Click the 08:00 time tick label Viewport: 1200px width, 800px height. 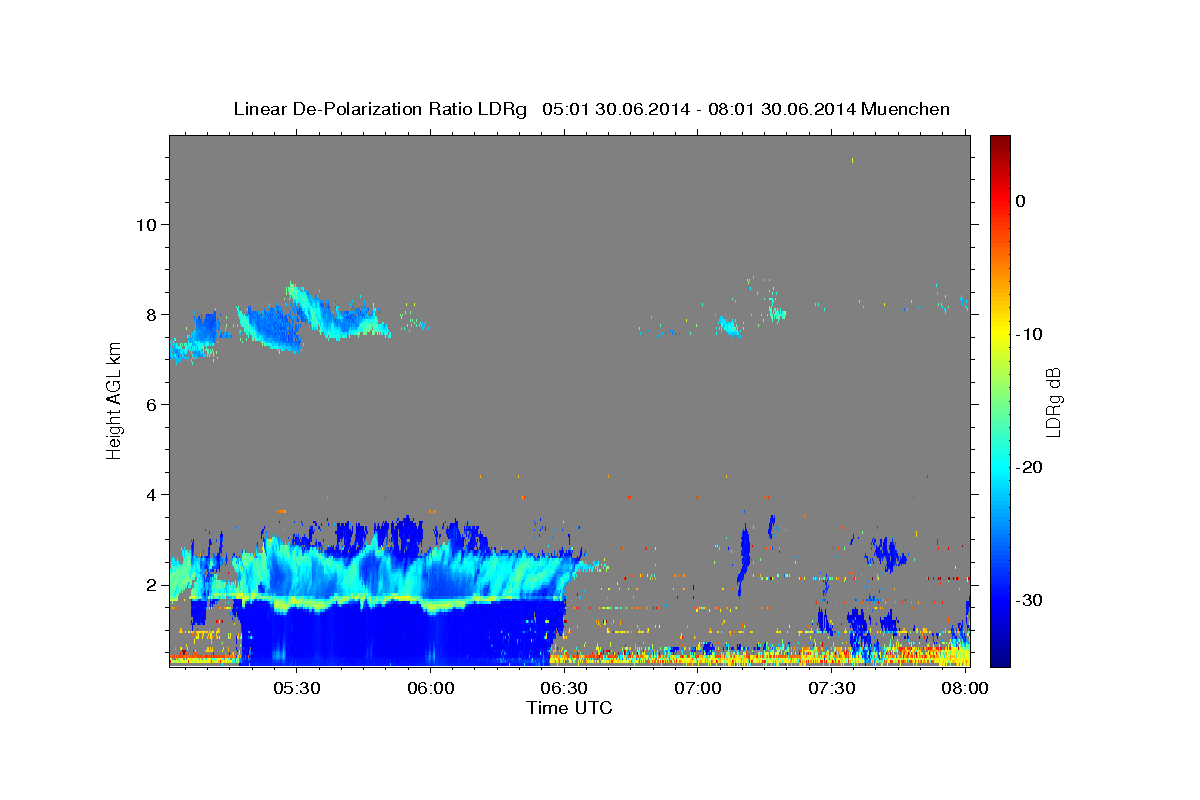[964, 689]
